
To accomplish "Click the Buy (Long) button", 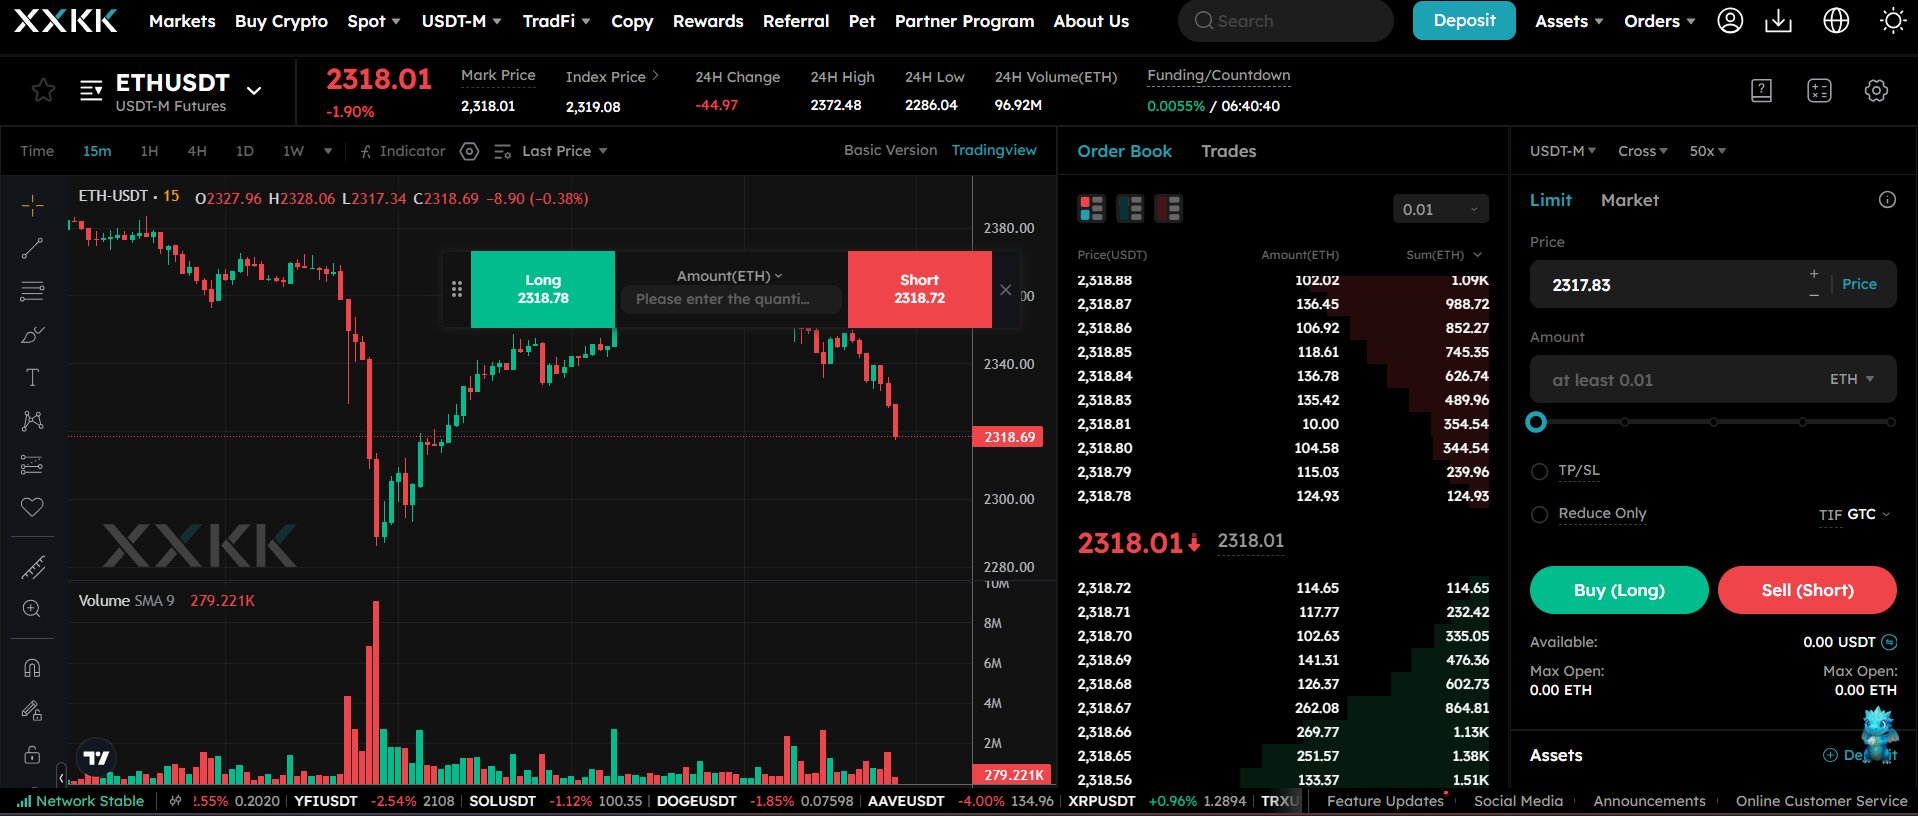I will tap(1619, 590).
